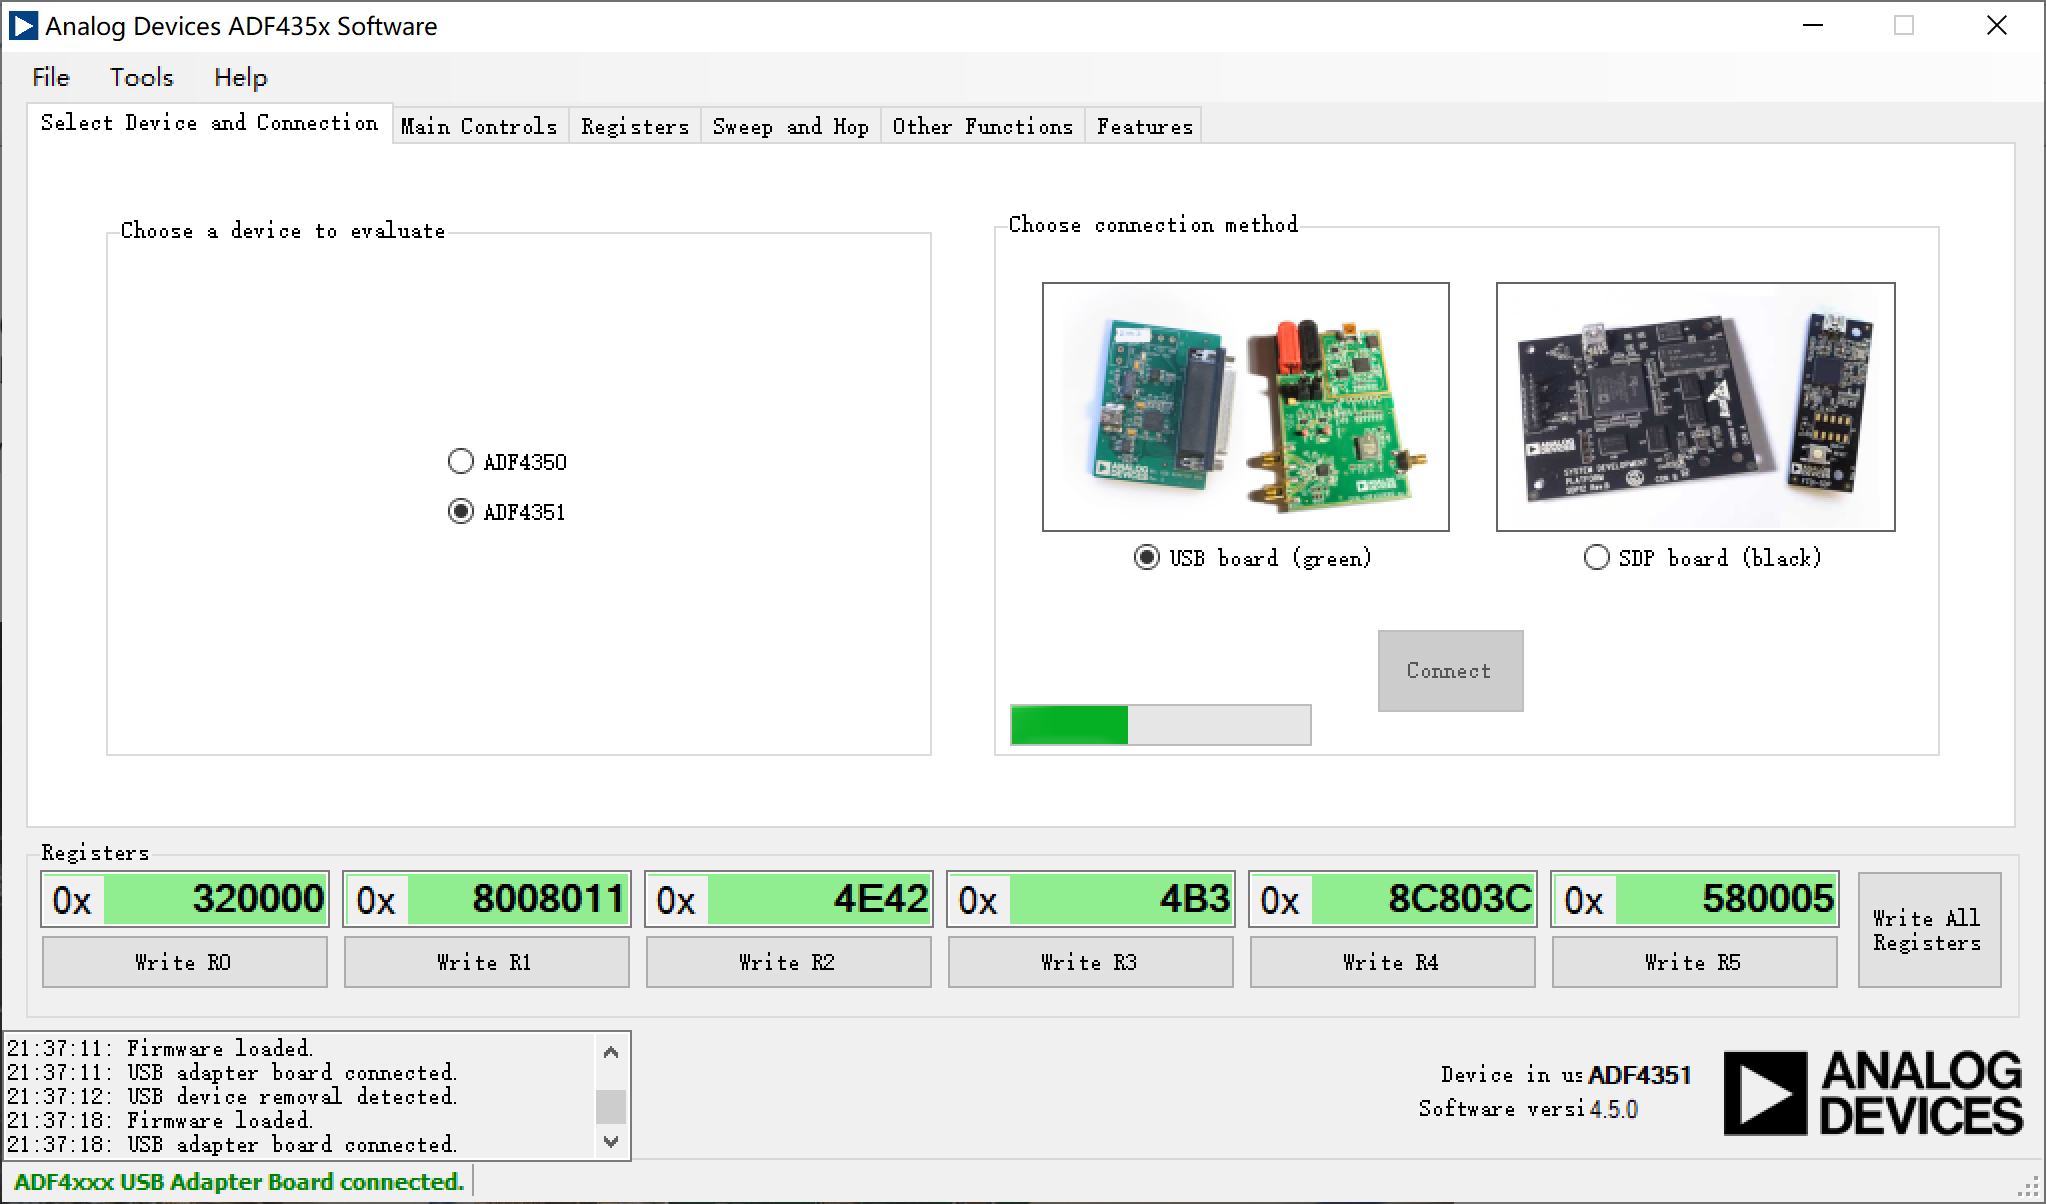Click the connection progress bar
The image size is (2046, 1204).
(1160, 725)
